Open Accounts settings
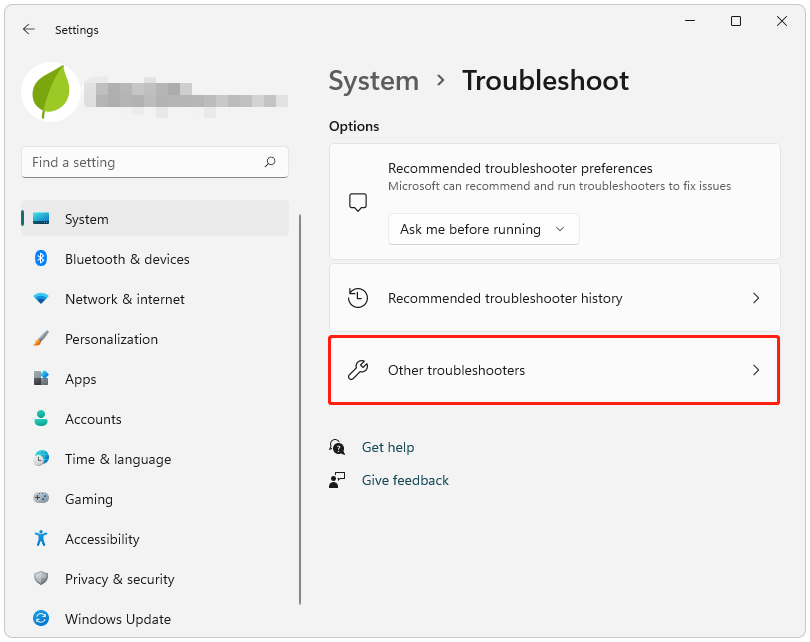The height and width of the screenshot is (642, 810). tap(154, 419)
